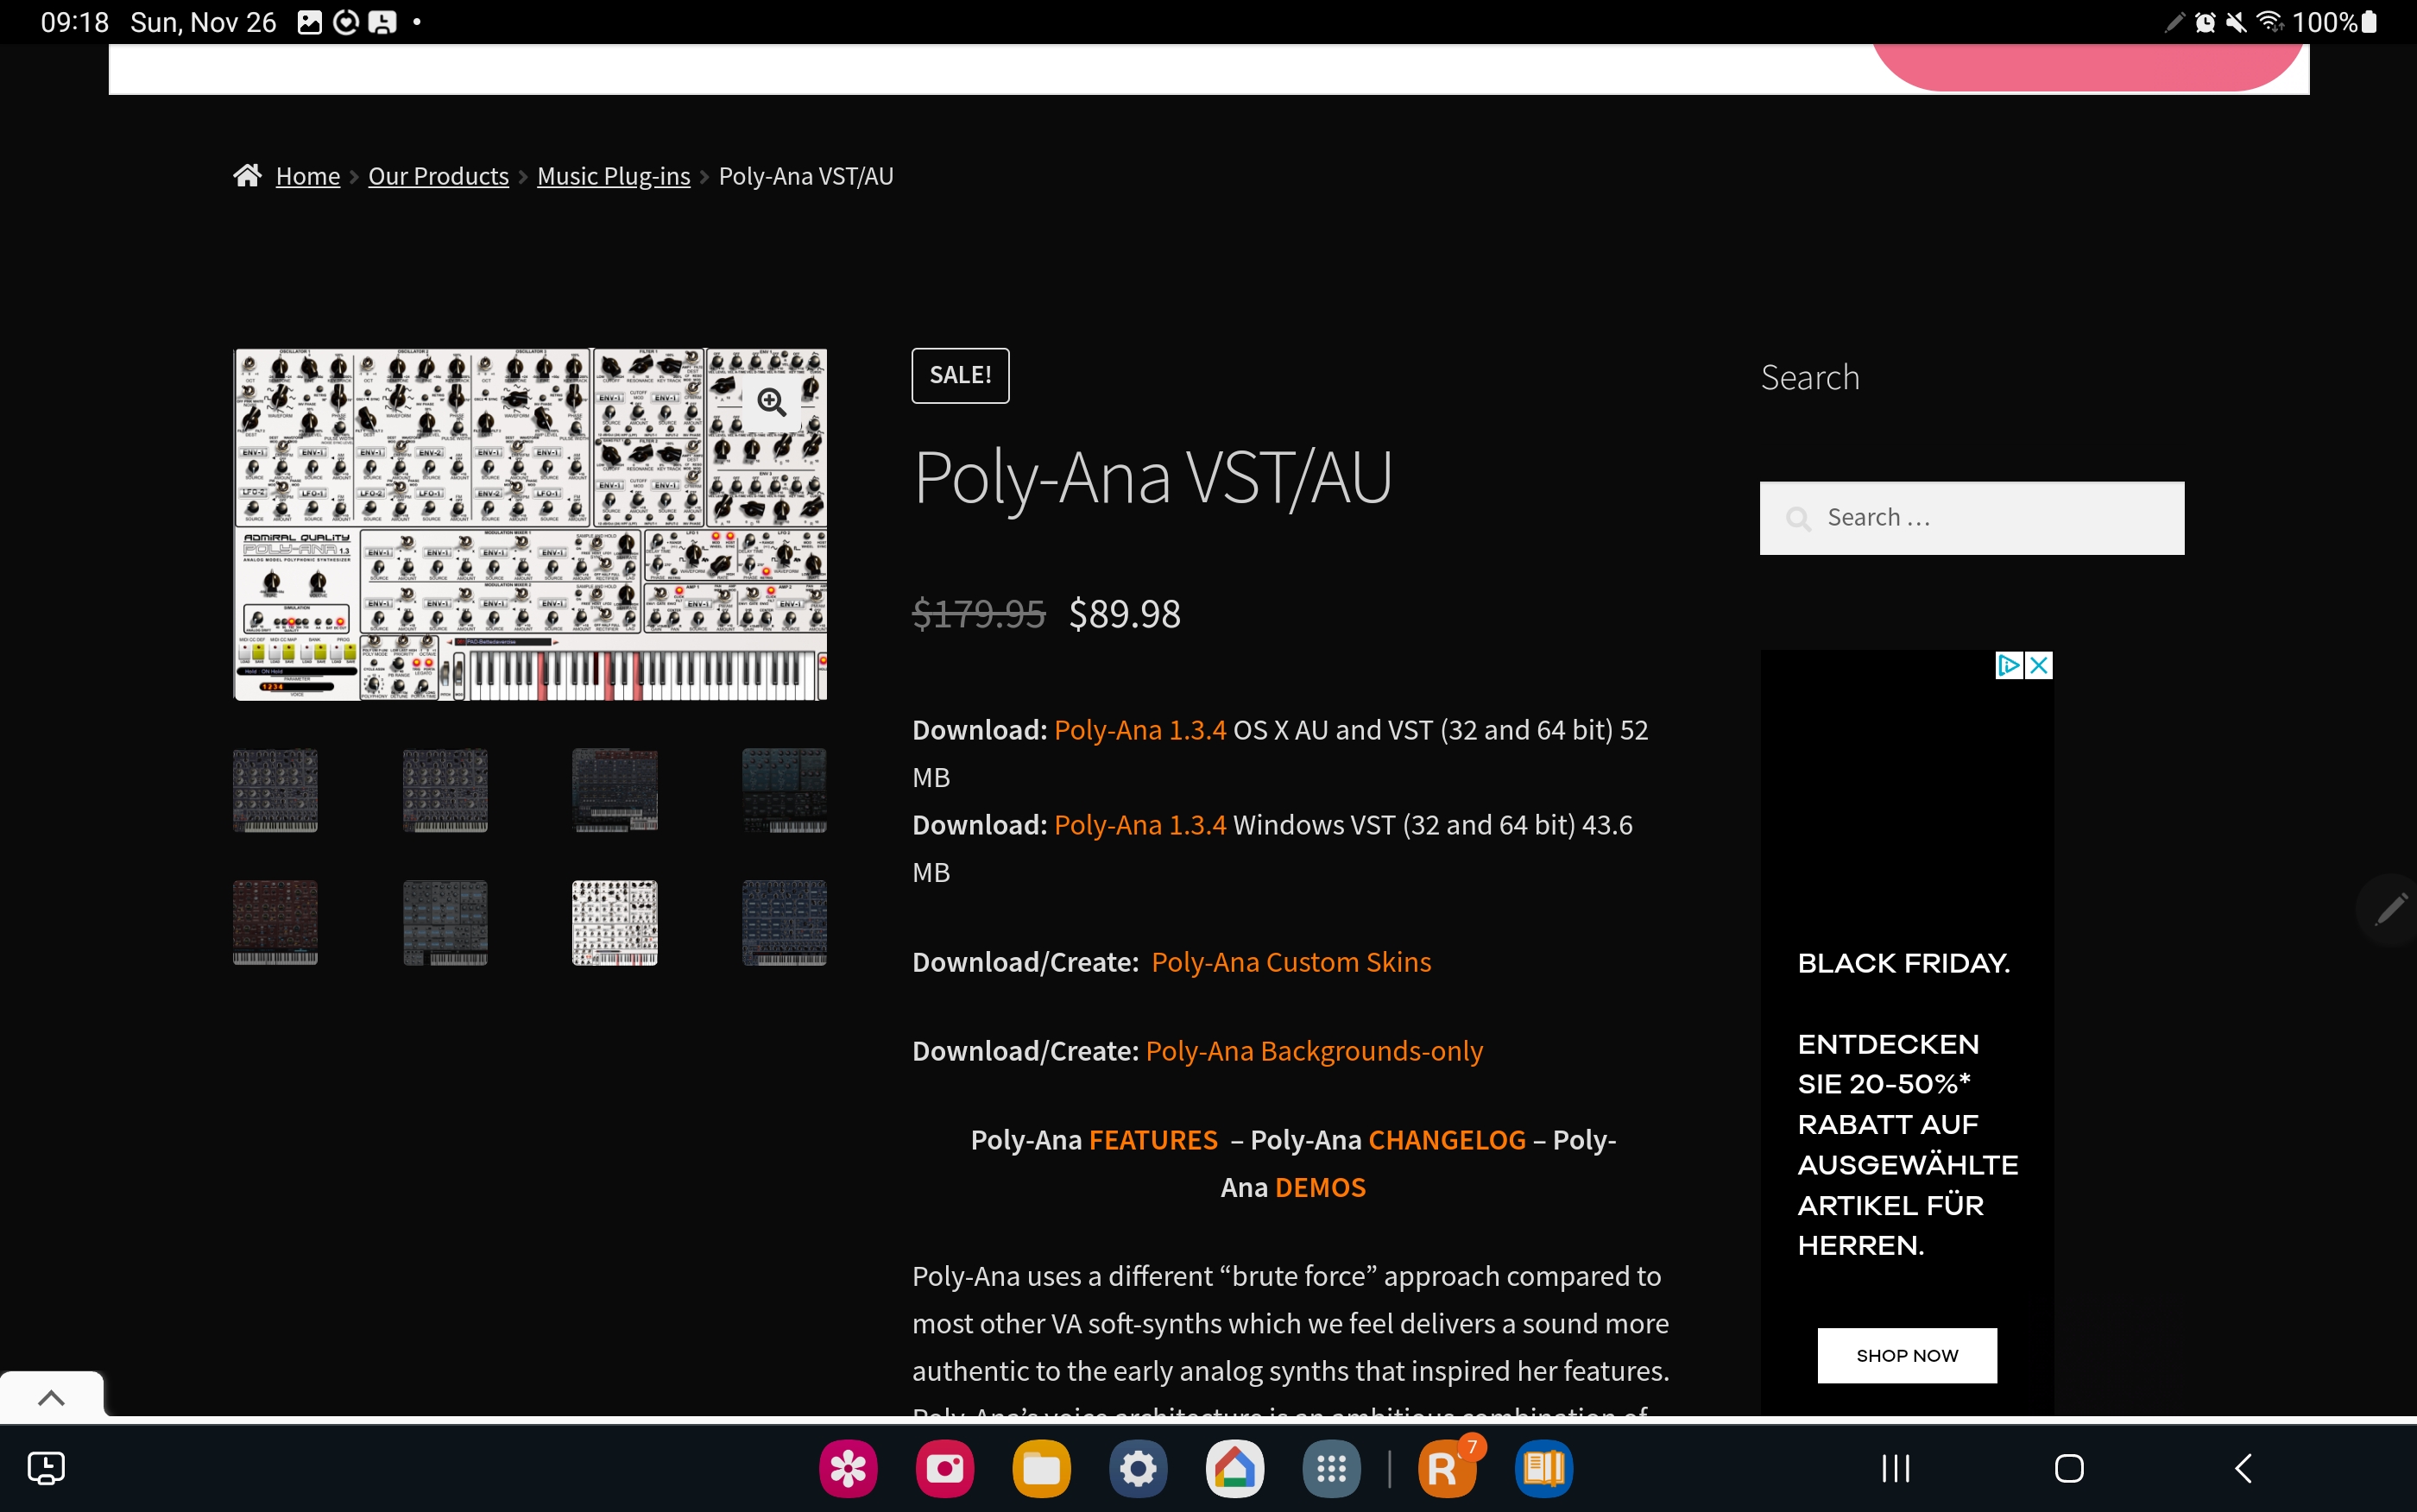
Task: Select the white skin thumbnail in gallery
Action: (x=614, y=922)
